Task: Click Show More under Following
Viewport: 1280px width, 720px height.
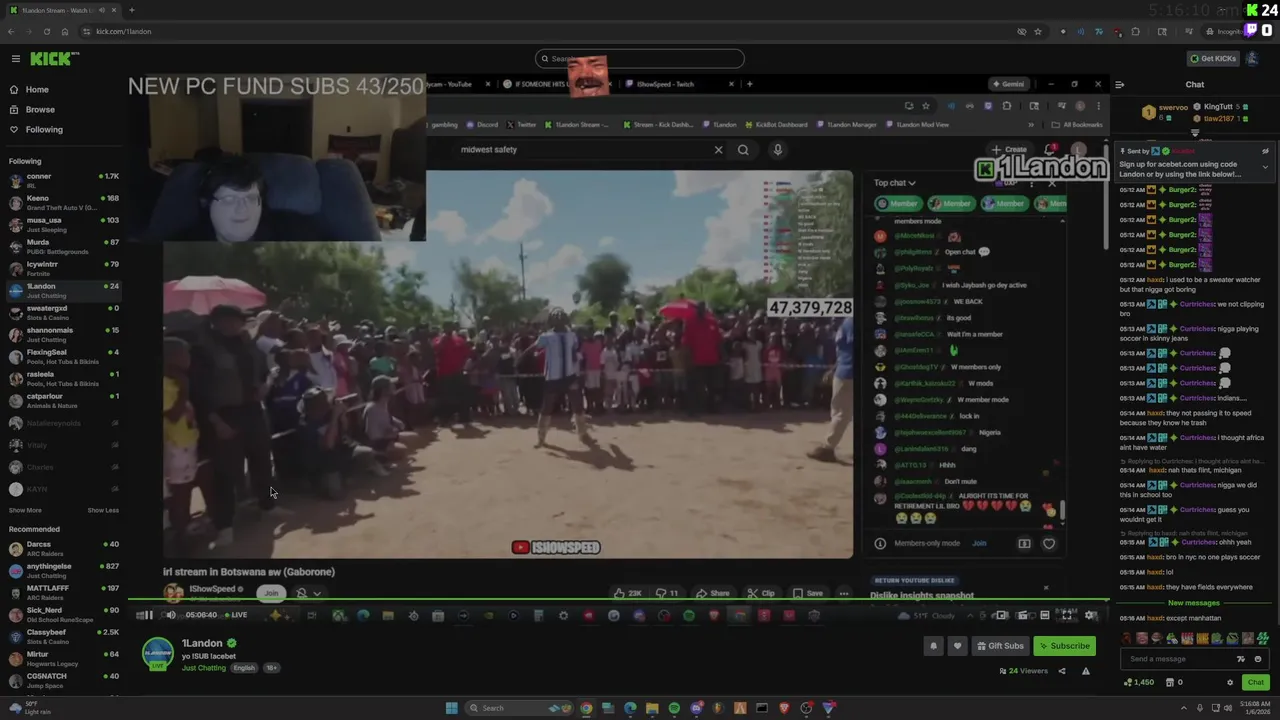Action: coord(25,510)
